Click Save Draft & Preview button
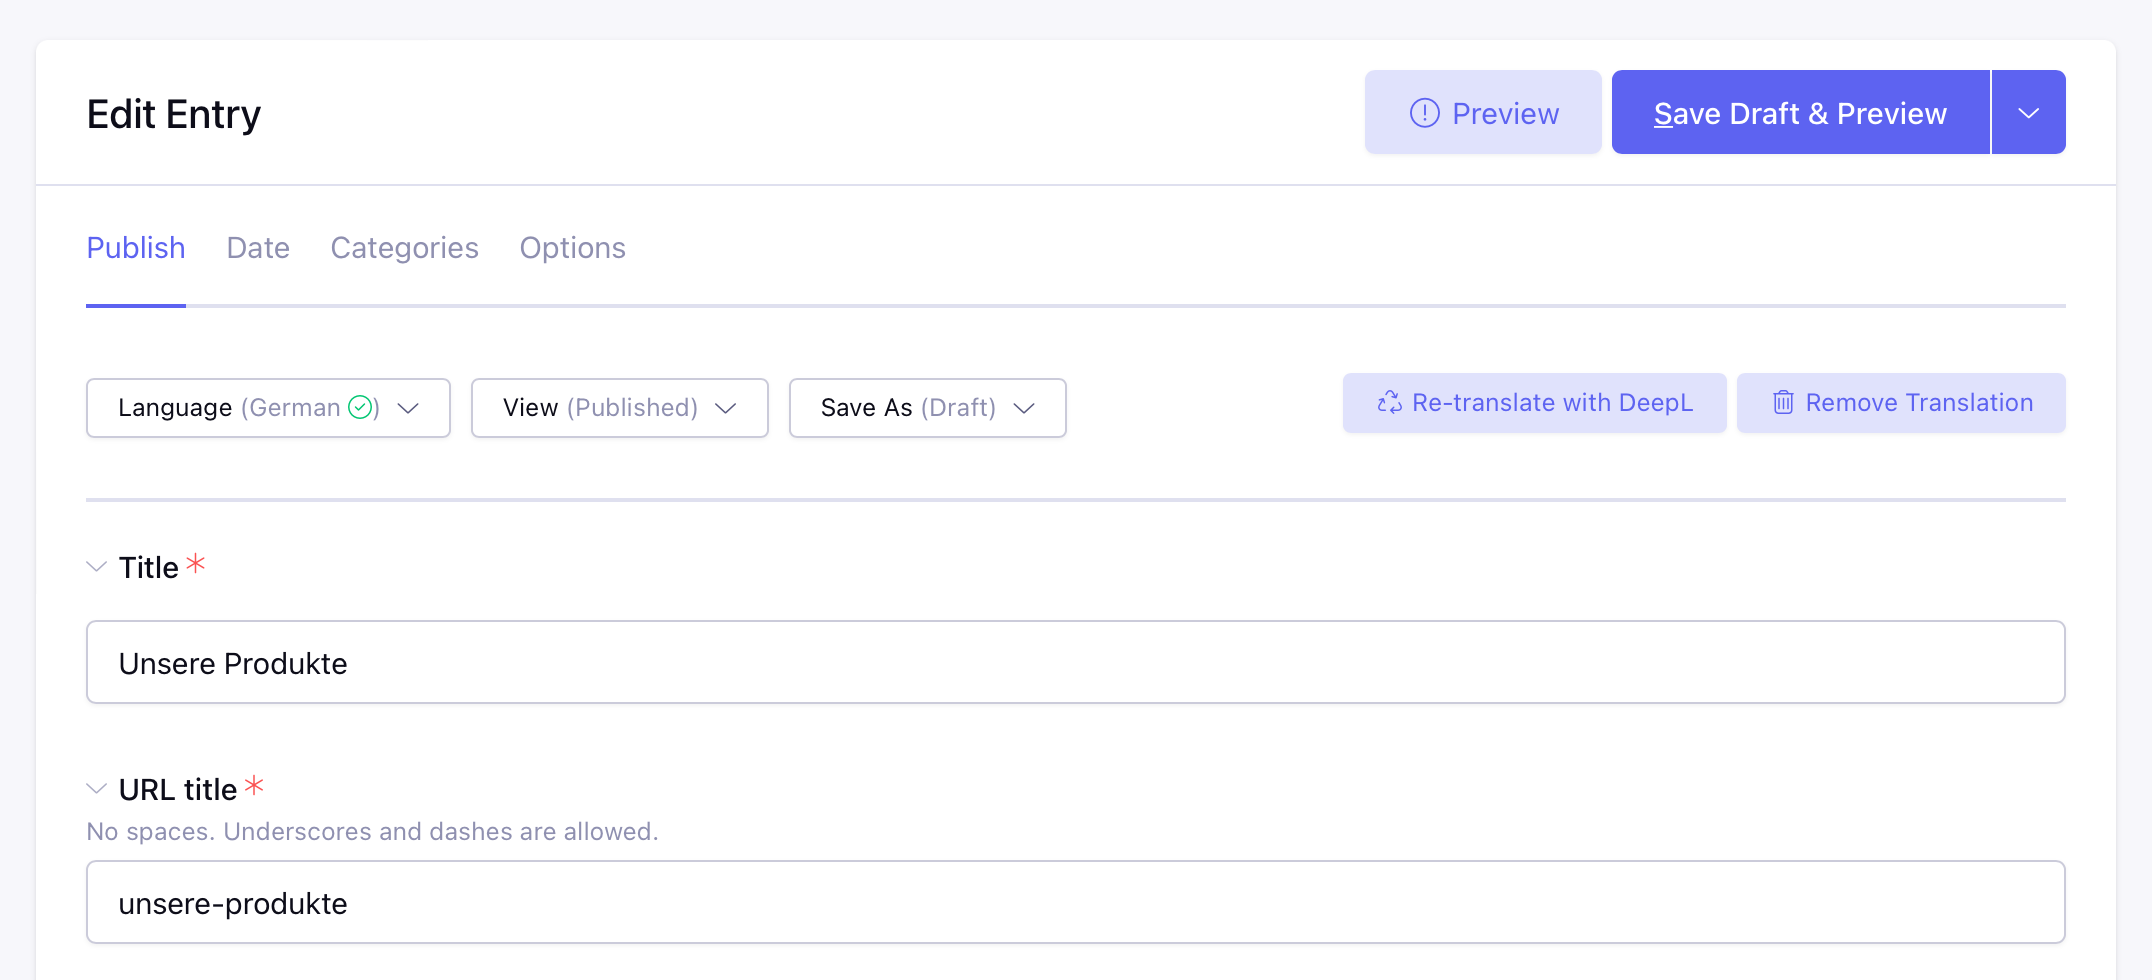Viewport: 2152px width, 980px height. [x=1800, y=113]
